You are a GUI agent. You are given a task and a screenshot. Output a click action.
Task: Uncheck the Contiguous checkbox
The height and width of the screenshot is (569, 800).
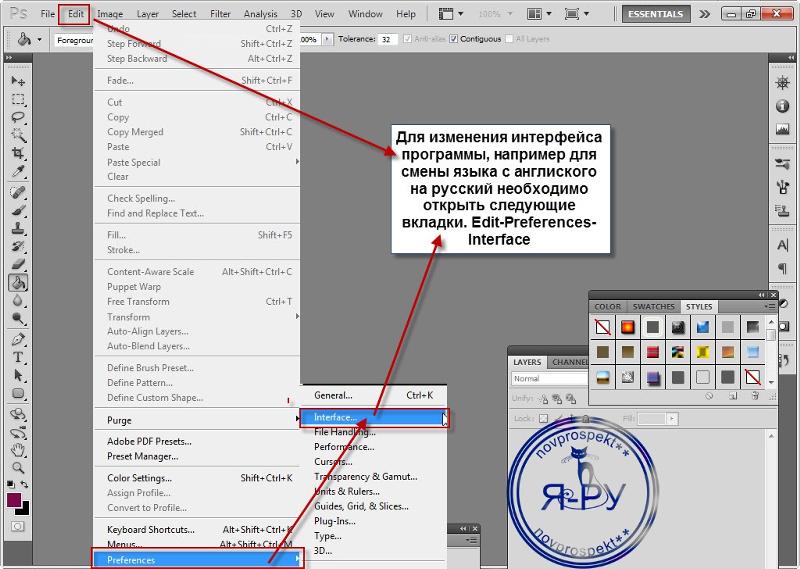[454, 39]
